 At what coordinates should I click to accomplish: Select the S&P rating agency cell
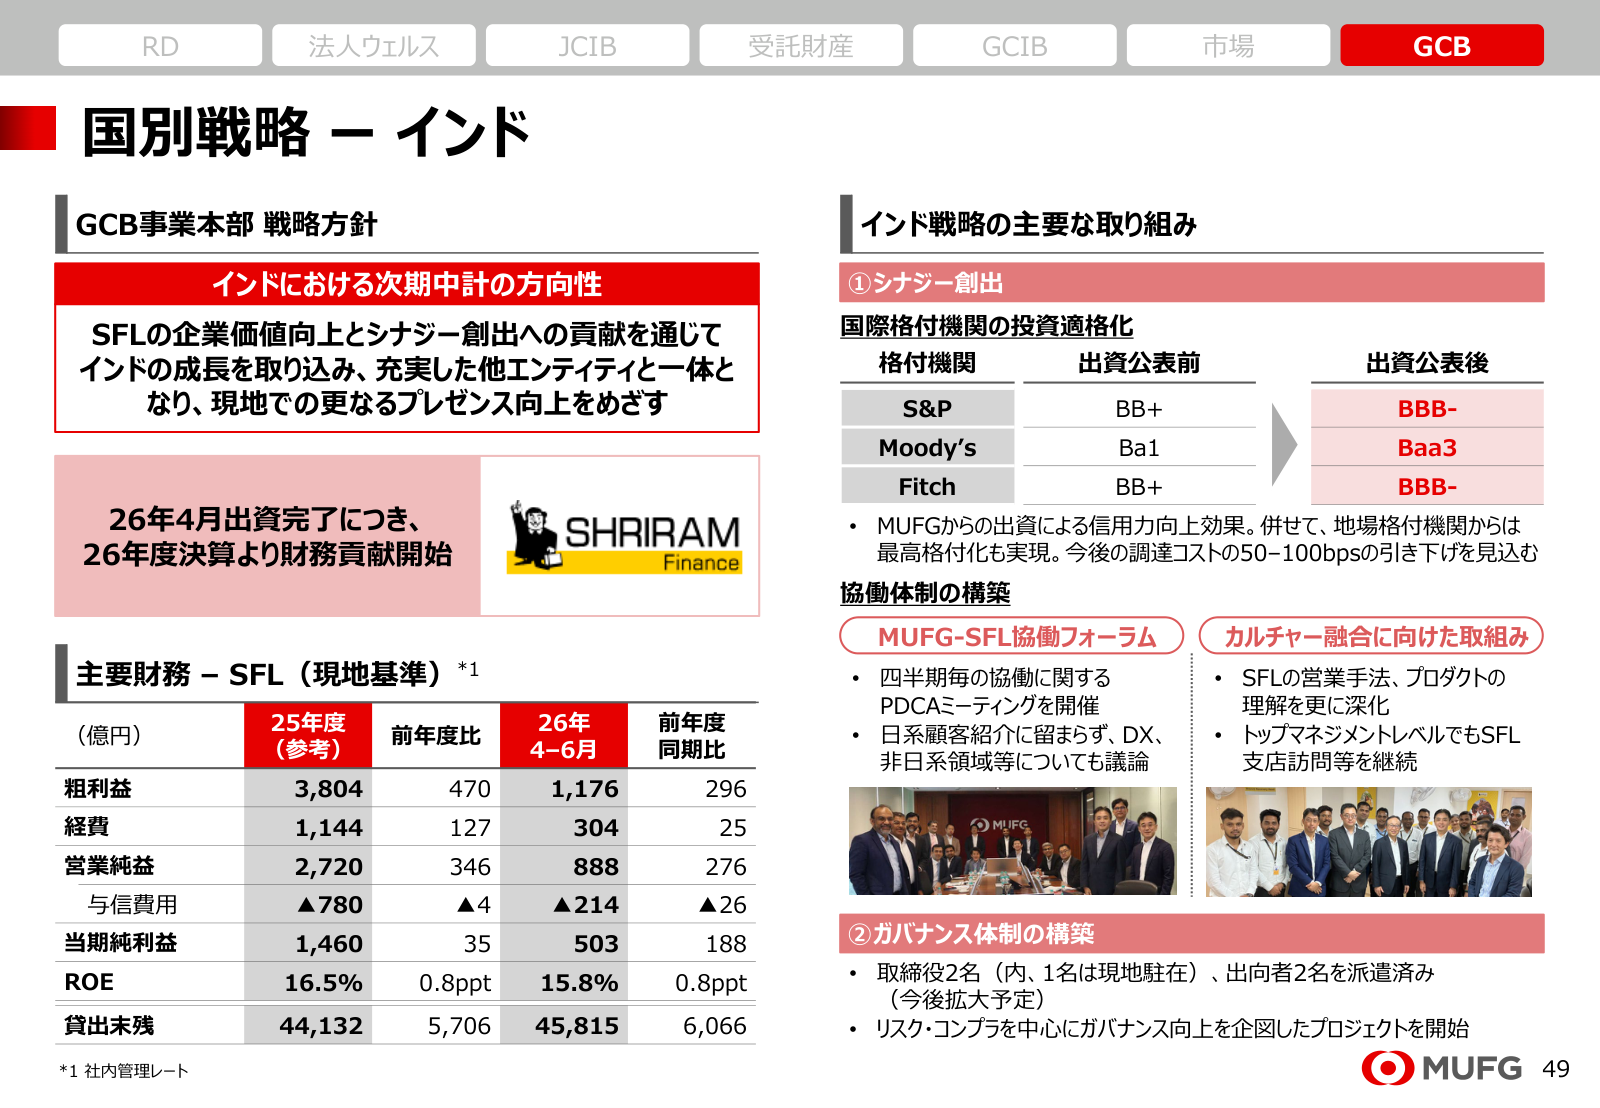coord(927,408)
